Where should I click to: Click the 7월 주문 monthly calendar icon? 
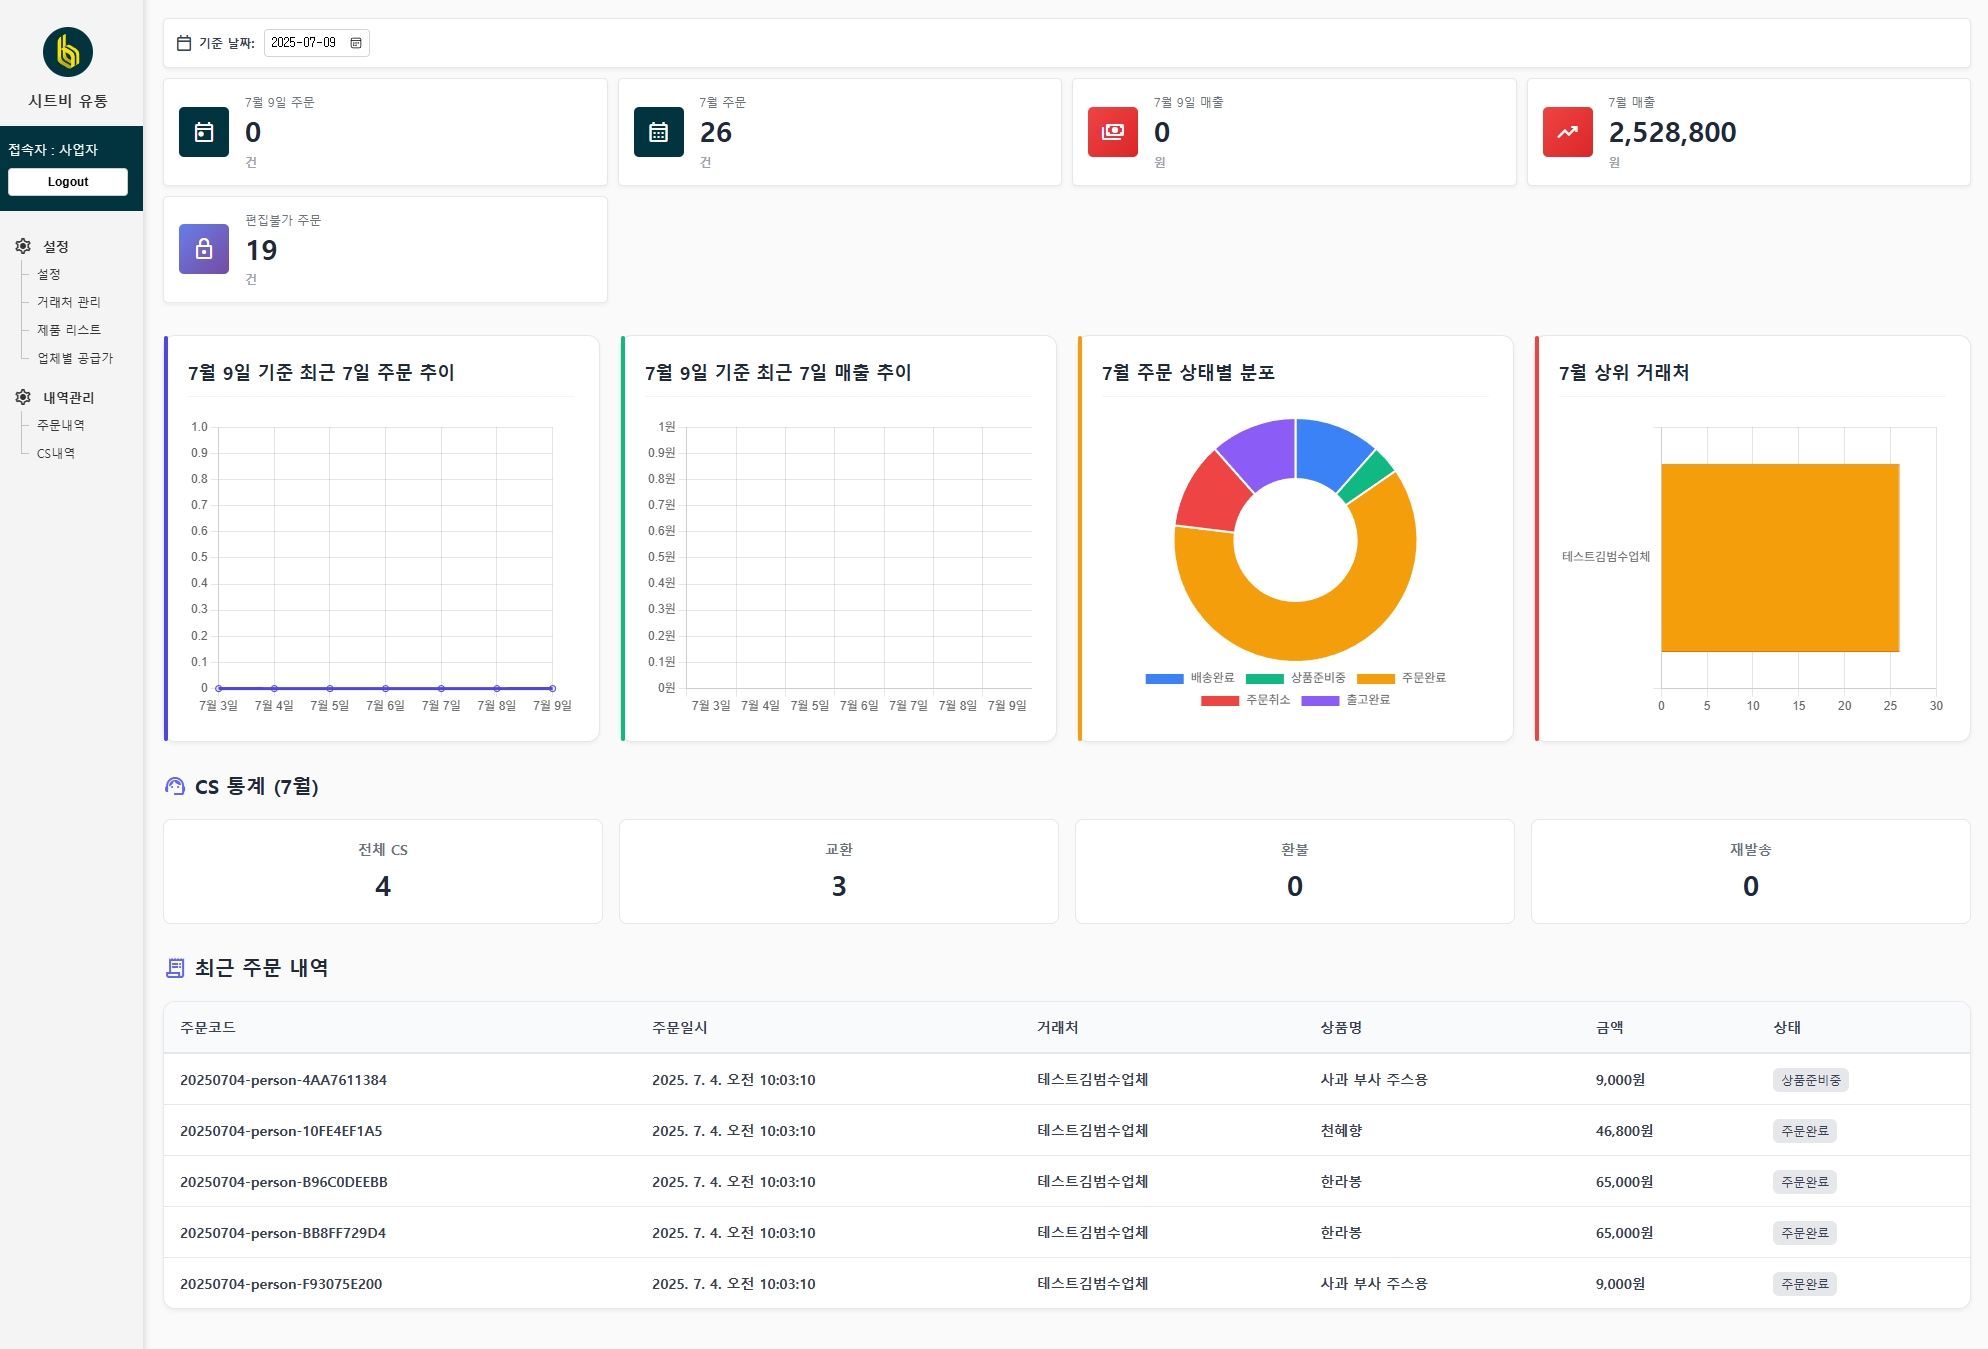[659, 132]
